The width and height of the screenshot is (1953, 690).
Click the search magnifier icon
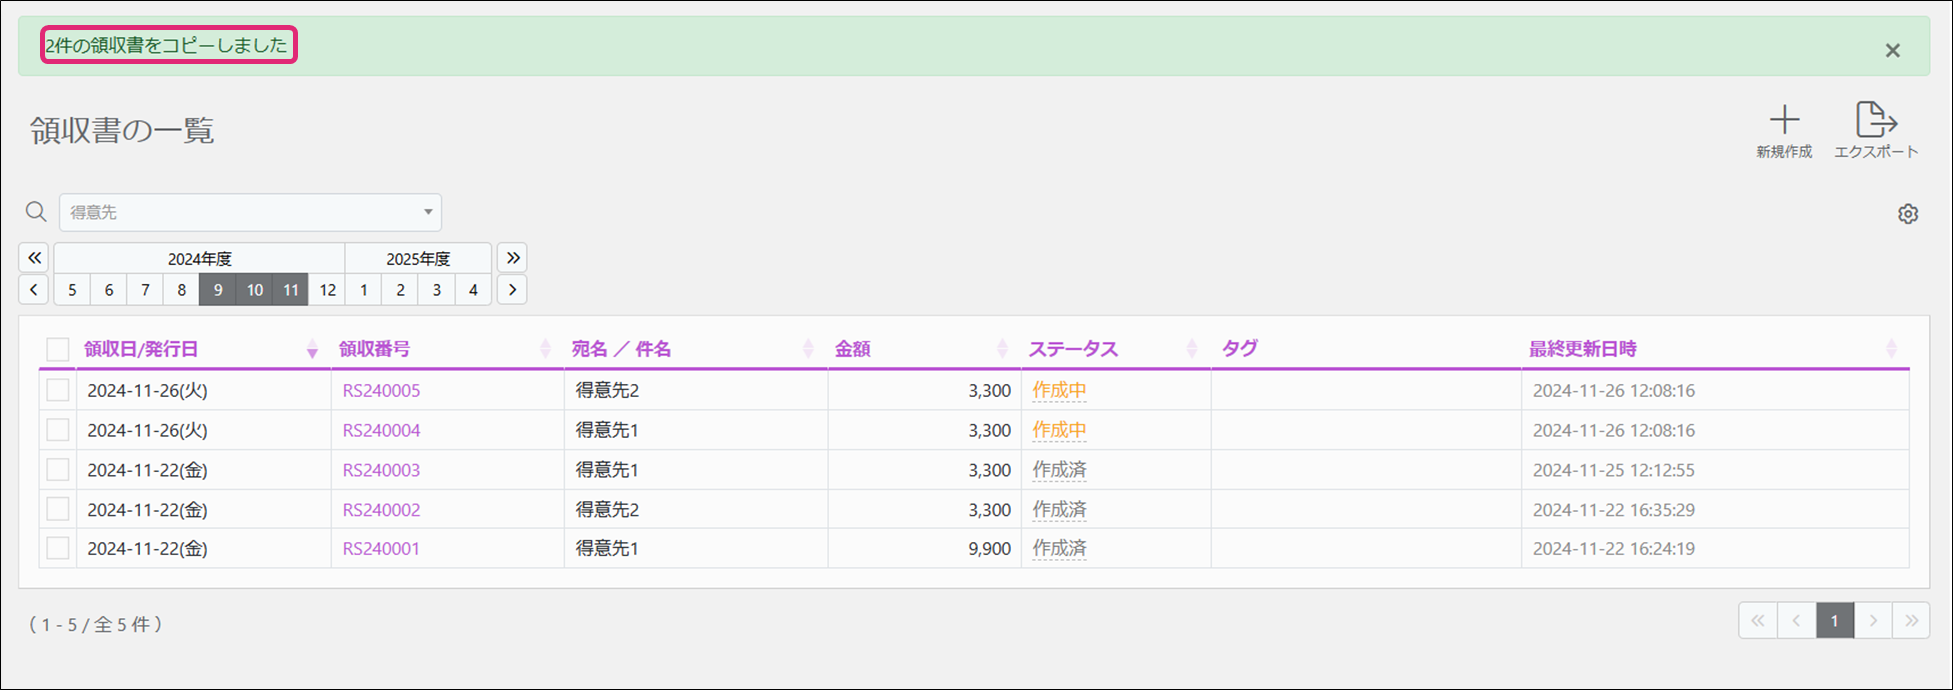click(36, 212)
